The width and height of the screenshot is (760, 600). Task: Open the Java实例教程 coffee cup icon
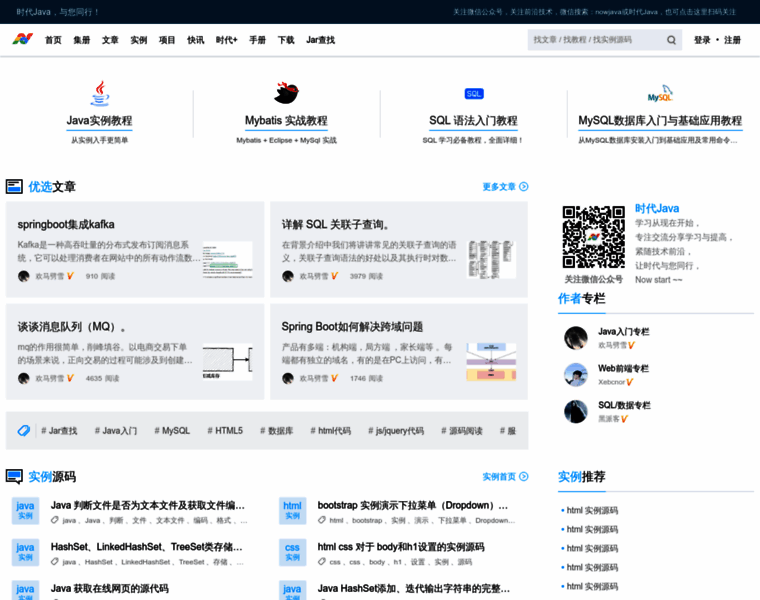tap(100, 93)
